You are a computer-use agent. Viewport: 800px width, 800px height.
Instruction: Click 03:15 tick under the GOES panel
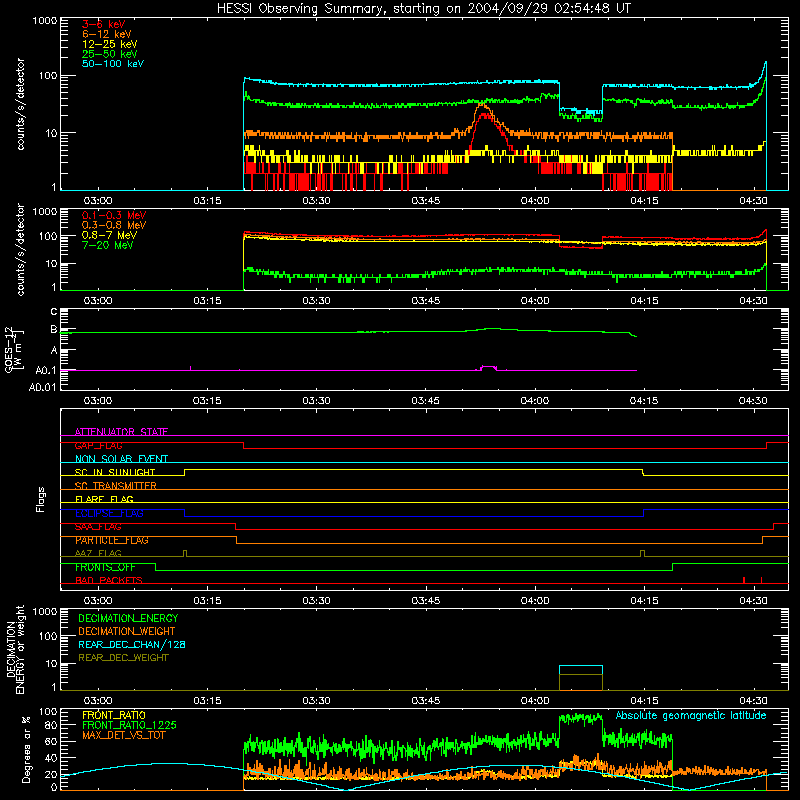(x=207, y=401)
